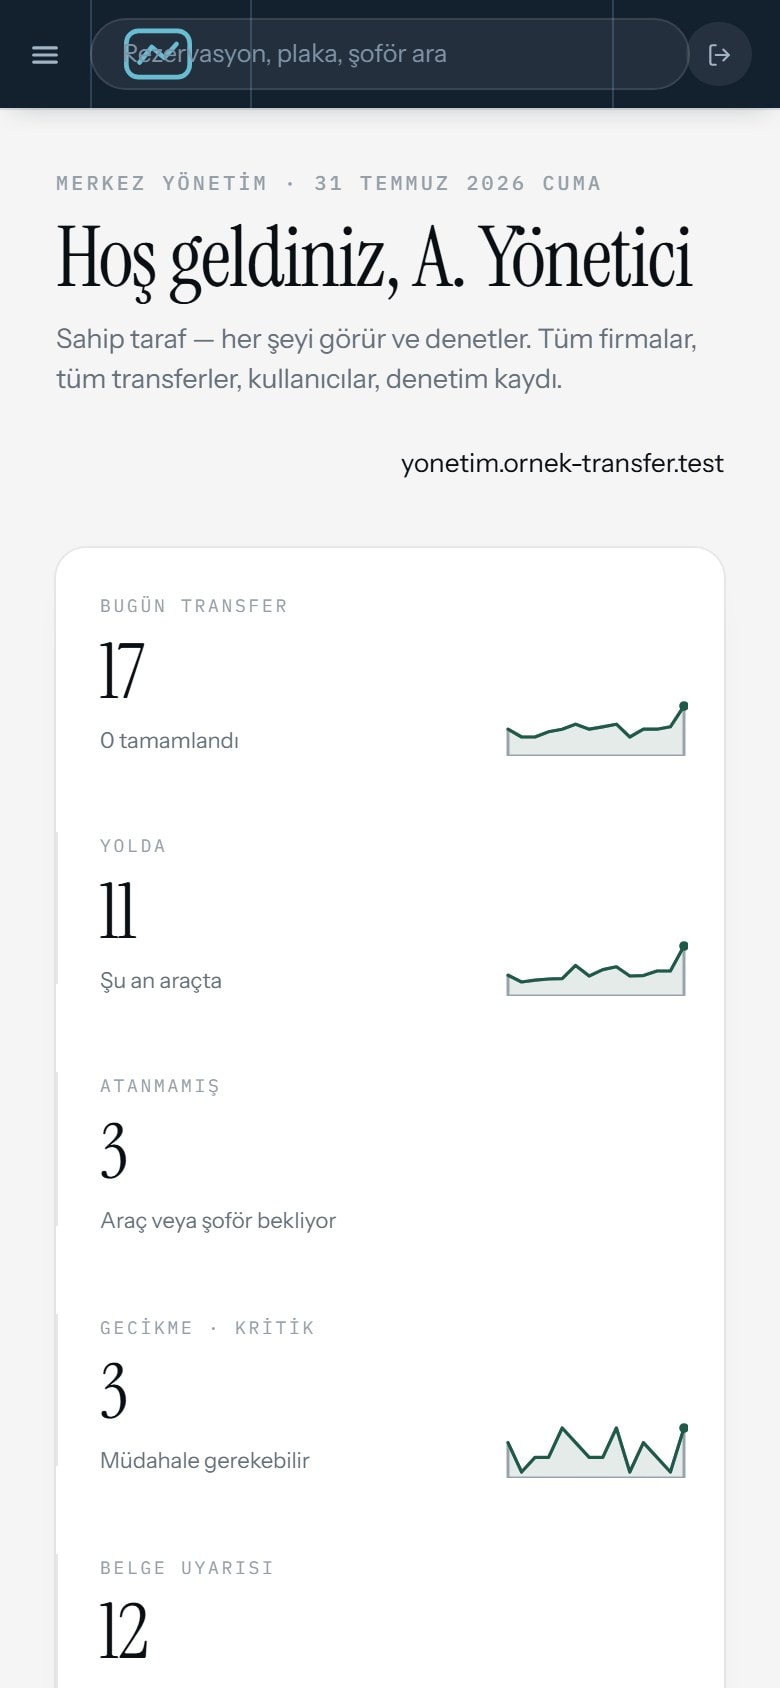Click the 'BUGÜN TRANSFER' label
This screenshot has width=780, height=1688.
click(194, 606)
